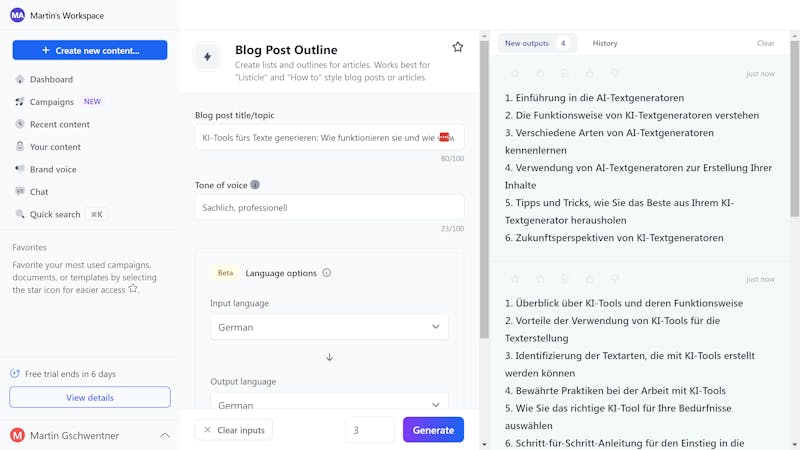
Task: Click the number of outputs field showing 3
Action: [x=370, y=430]
